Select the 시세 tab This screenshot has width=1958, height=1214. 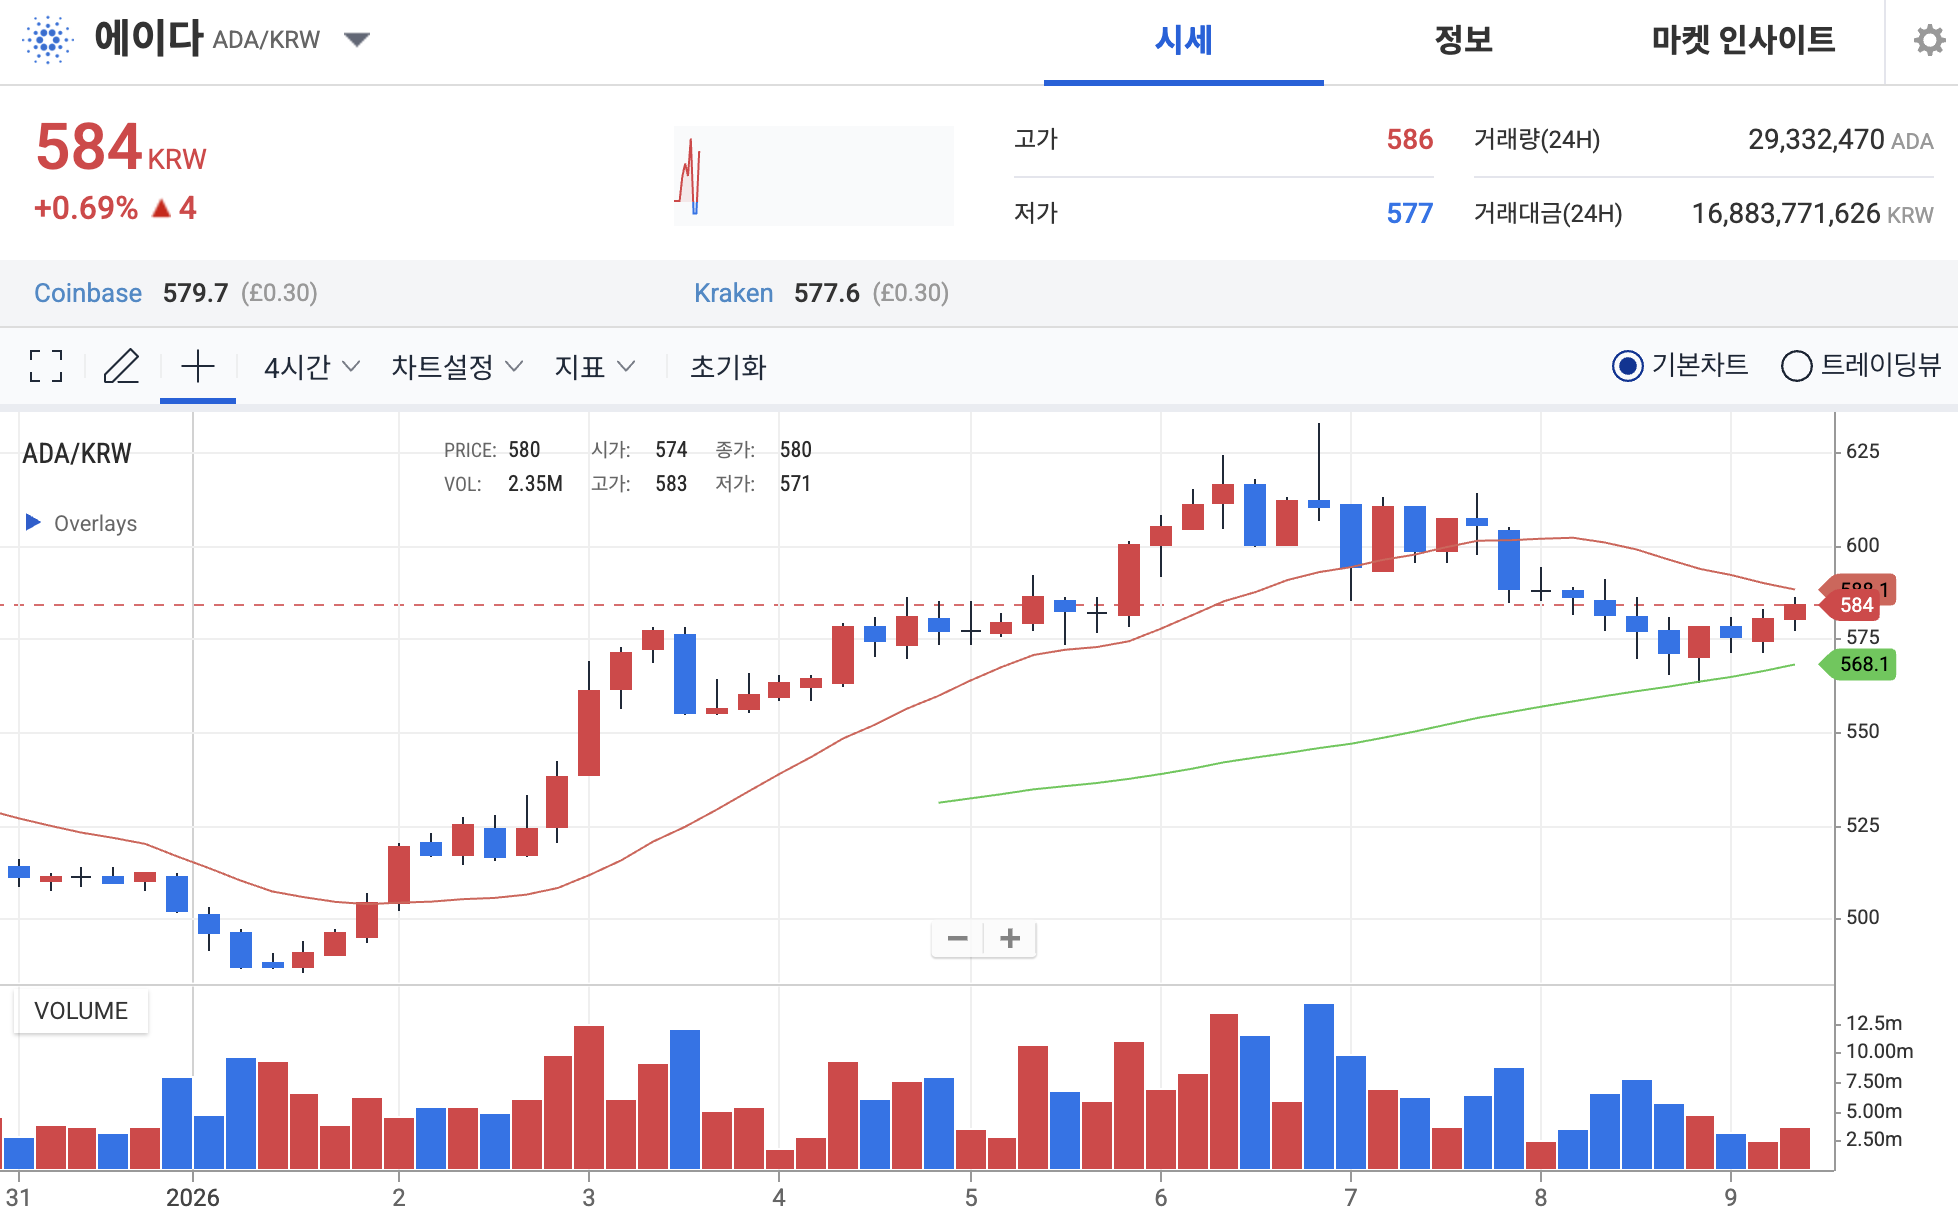1183,41
